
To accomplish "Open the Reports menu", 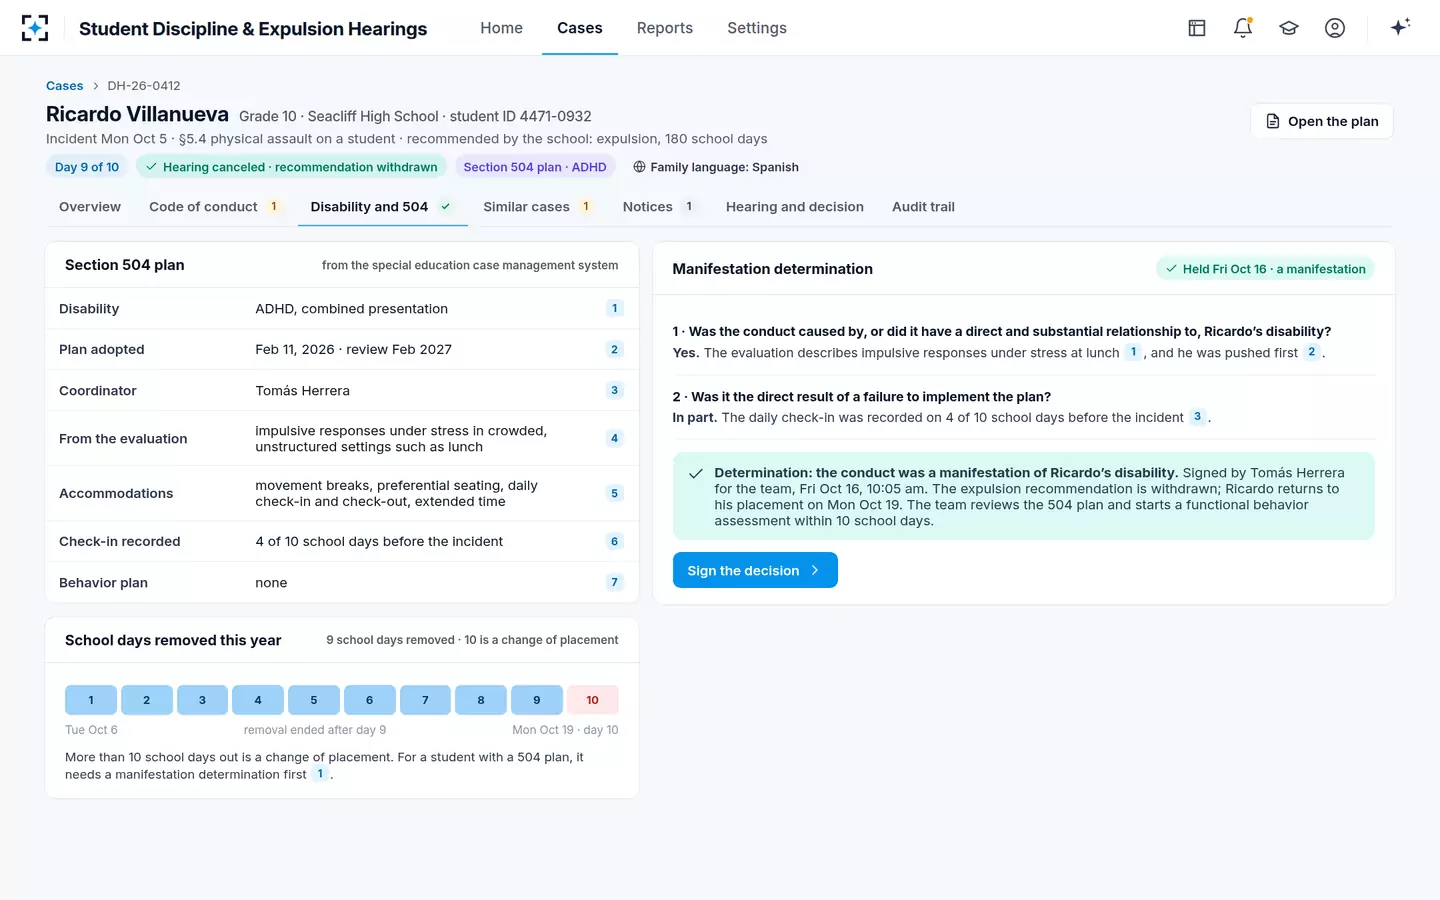I will point(664,28).
